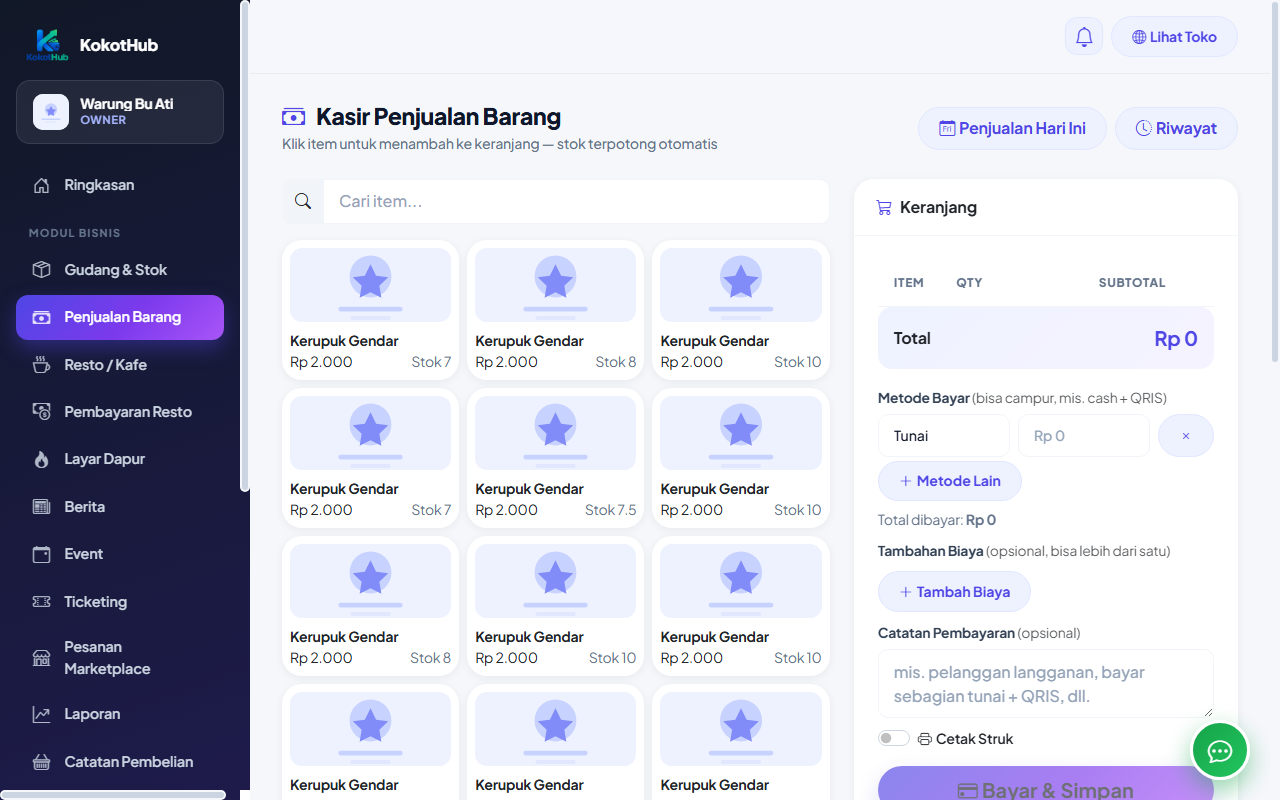Screen dimensions: 1280x800
Task: Click the QTY column header
Action: (x=969, y=283)
